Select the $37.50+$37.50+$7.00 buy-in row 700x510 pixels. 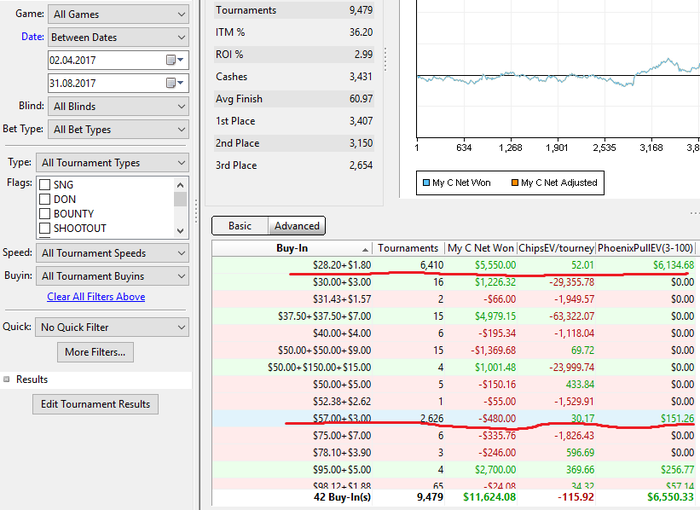click(454, 316)
